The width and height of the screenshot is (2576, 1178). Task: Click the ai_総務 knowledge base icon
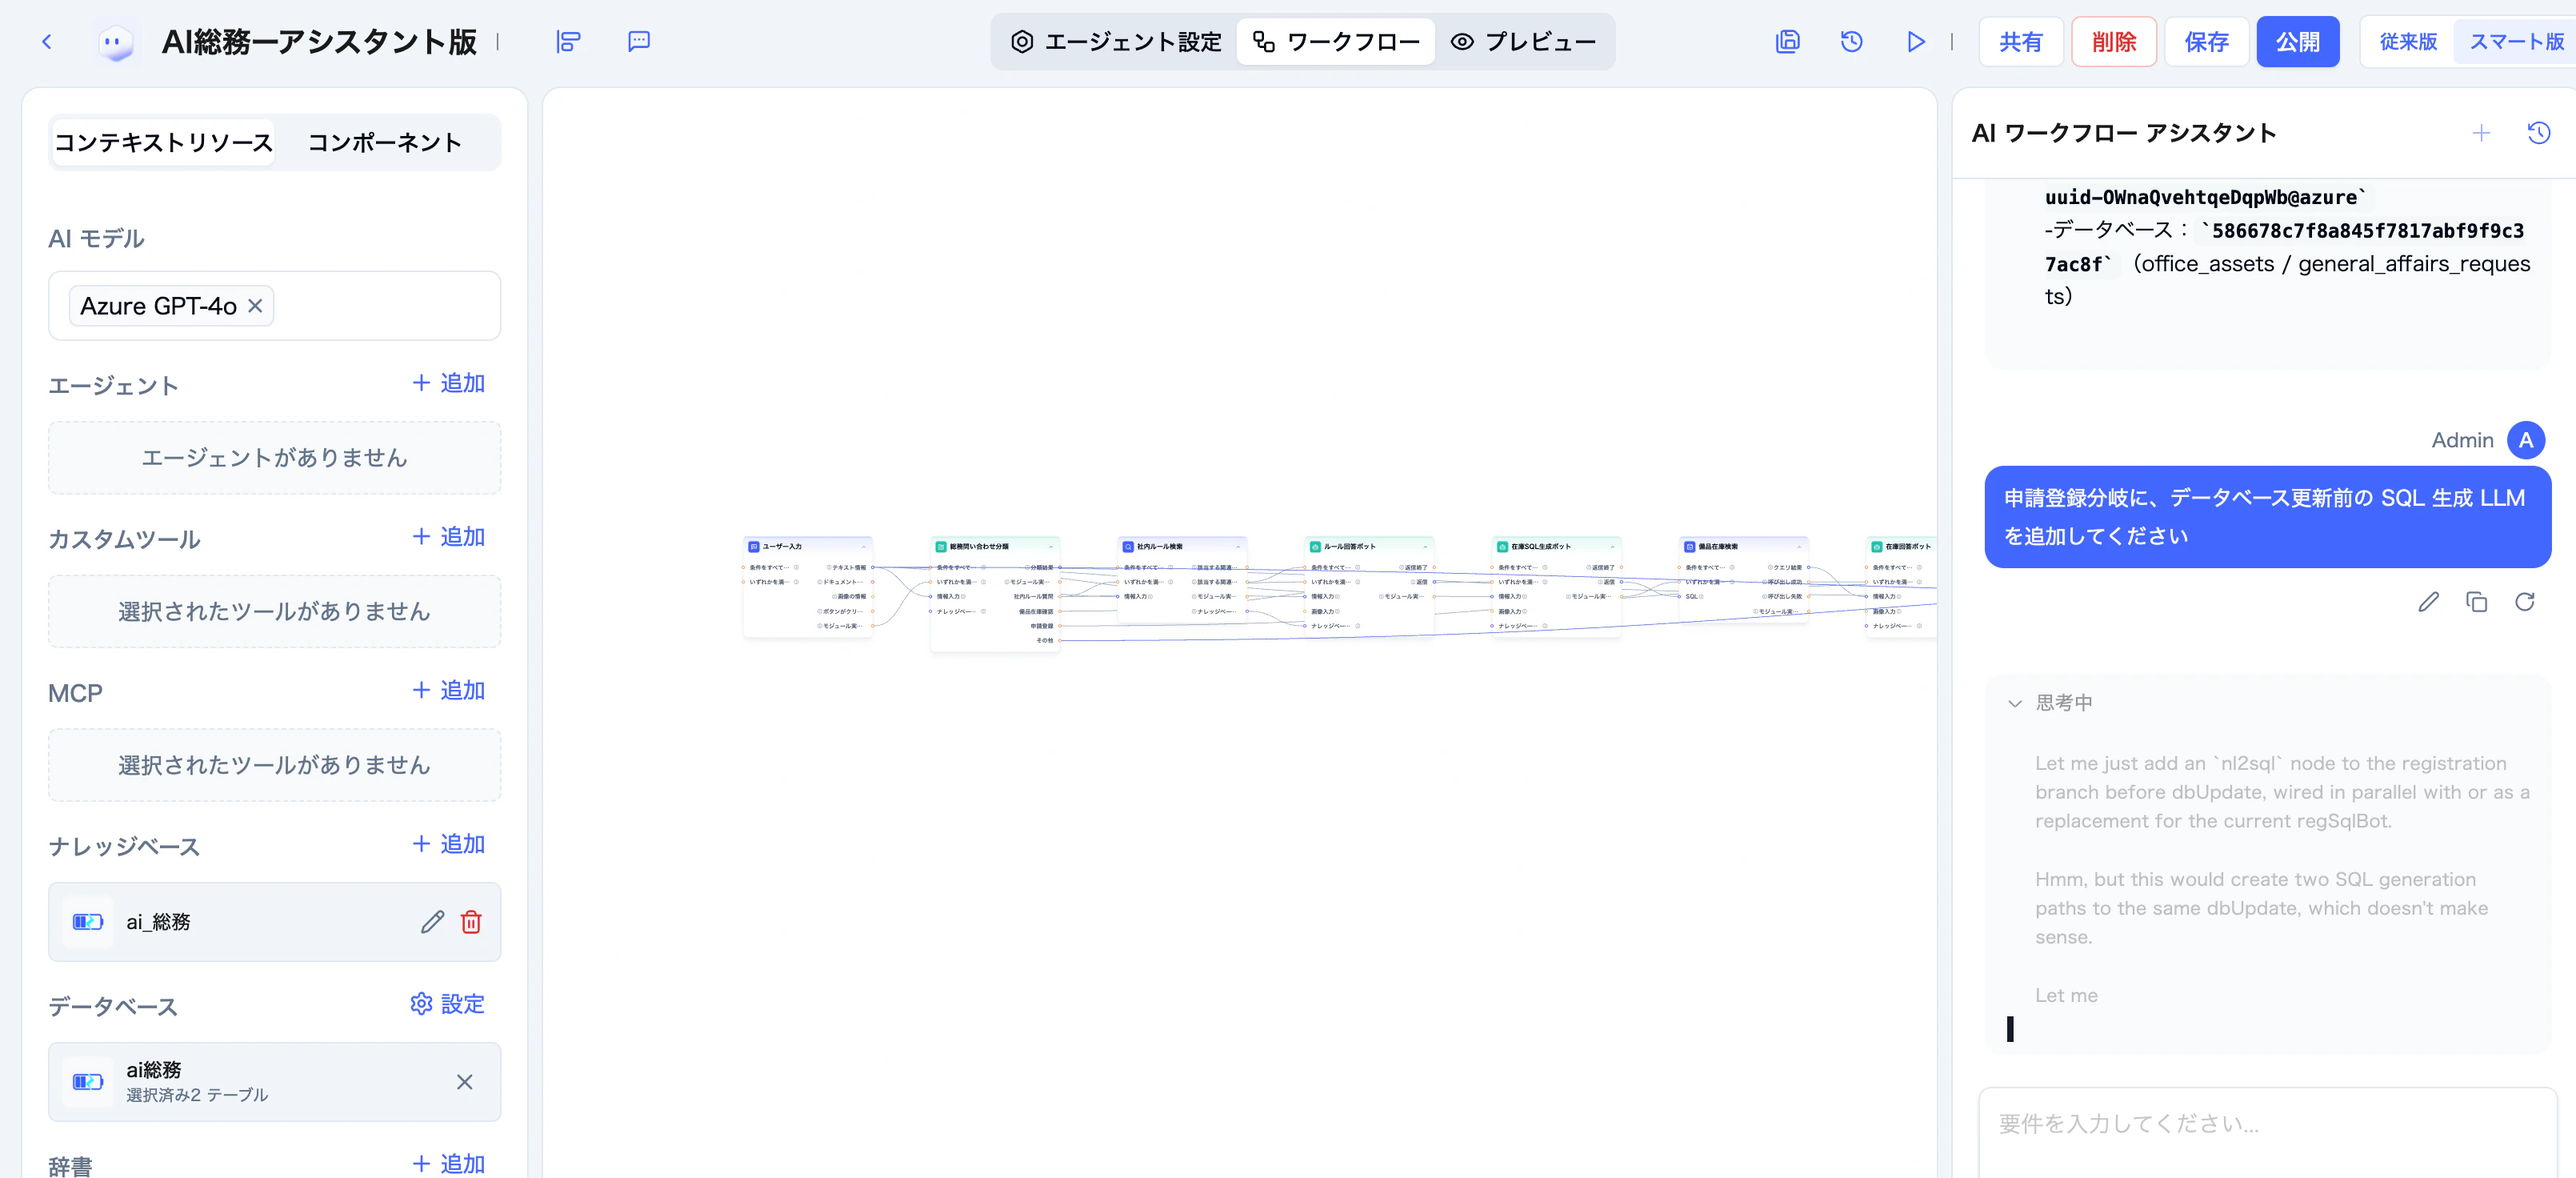pos(88,921)
